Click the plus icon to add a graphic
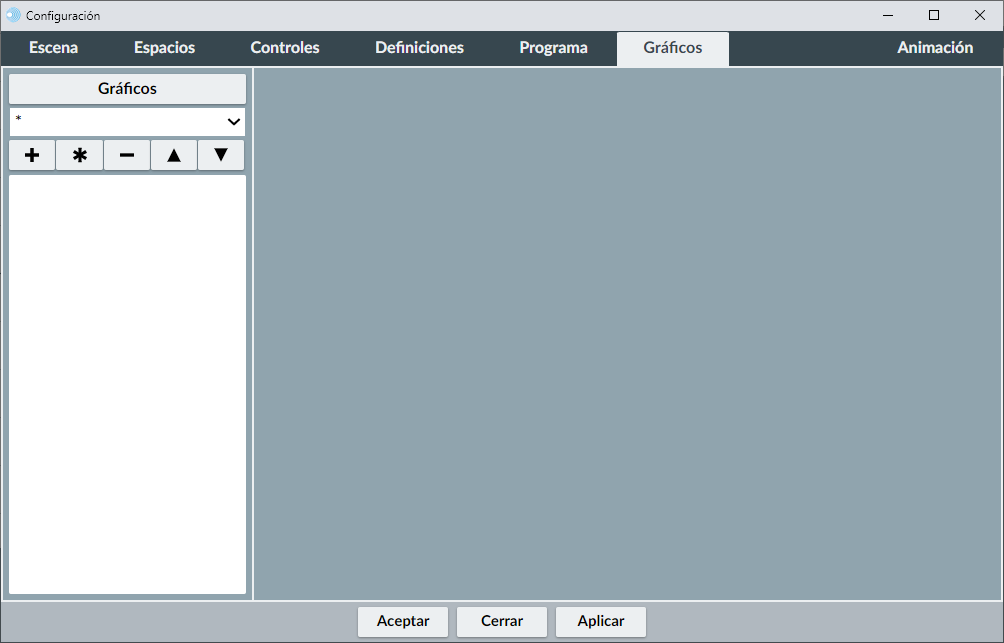The height and width of the screenshot is (643, 1004). point(32,155)
